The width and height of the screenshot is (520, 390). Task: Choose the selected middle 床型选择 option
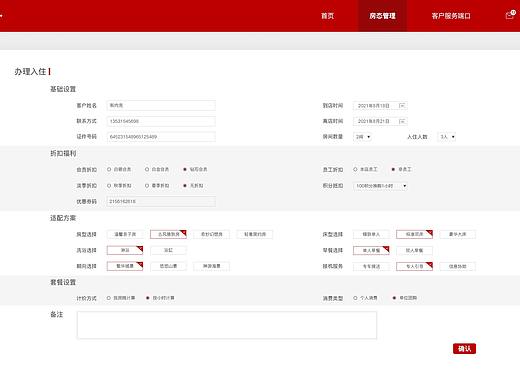414,234
